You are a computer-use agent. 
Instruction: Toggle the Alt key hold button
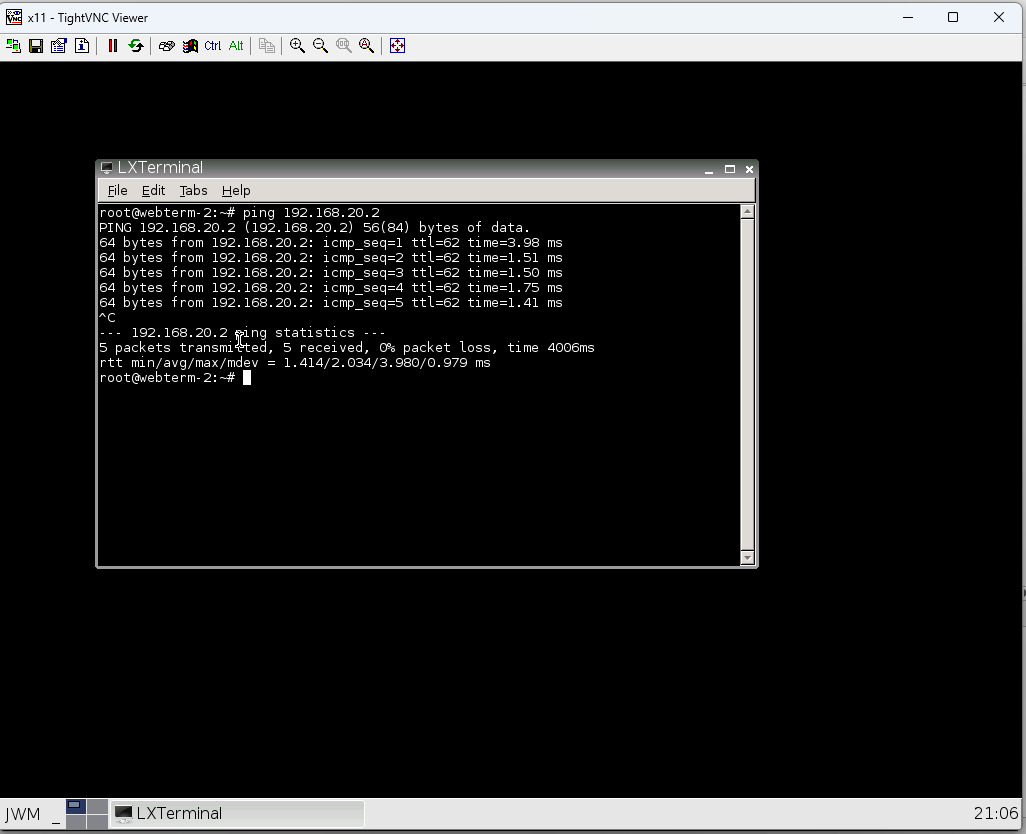click(x=236, y=46)
